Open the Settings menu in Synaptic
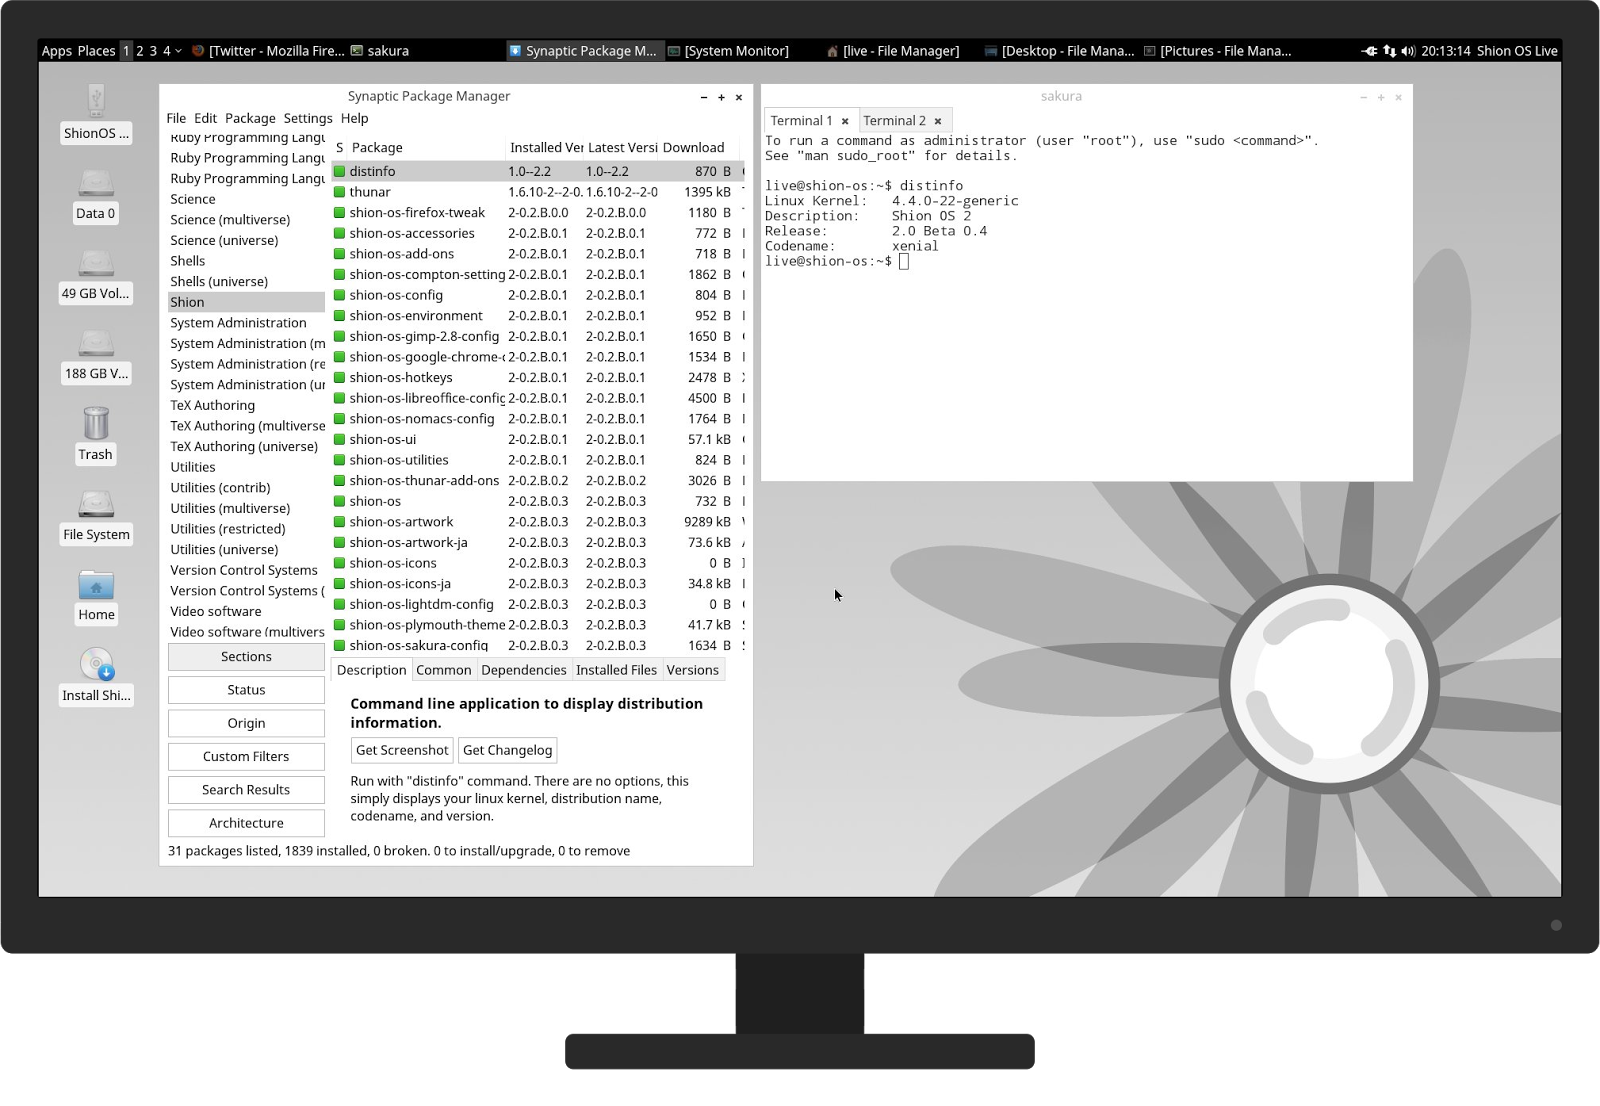The width and height of the screenshot is (1600, 1106). click(x=308, y=118)
